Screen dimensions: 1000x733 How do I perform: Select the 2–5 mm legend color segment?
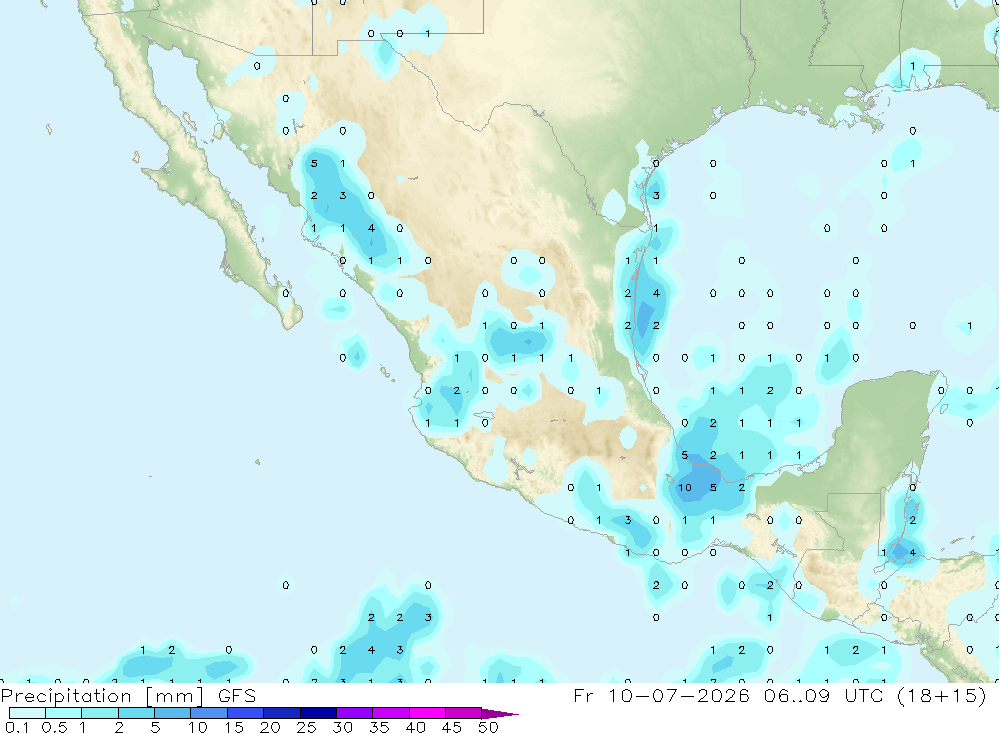(x=136, y=713)
